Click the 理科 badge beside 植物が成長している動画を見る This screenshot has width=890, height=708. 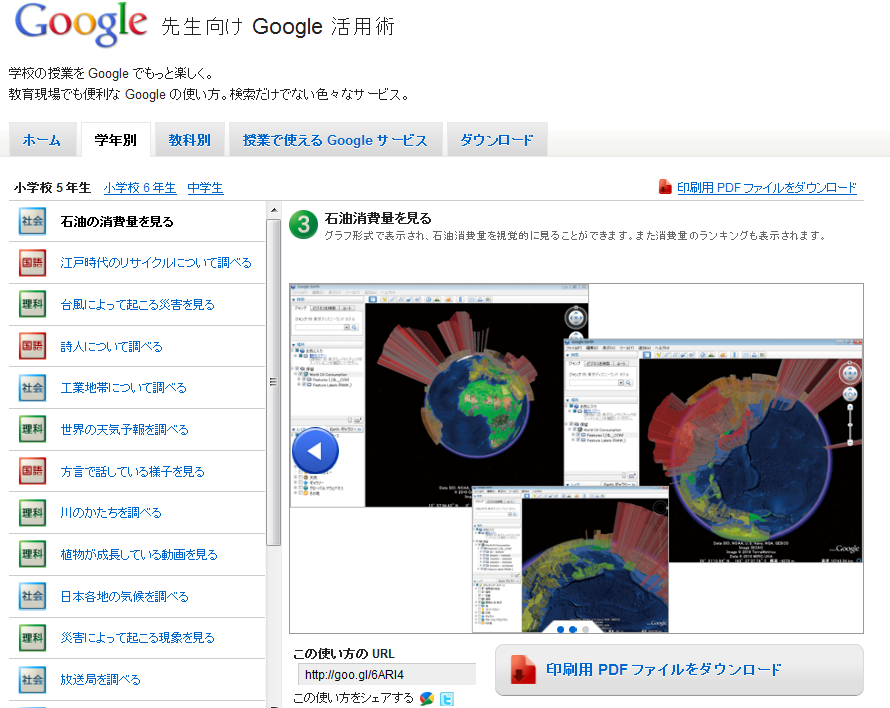32,554
